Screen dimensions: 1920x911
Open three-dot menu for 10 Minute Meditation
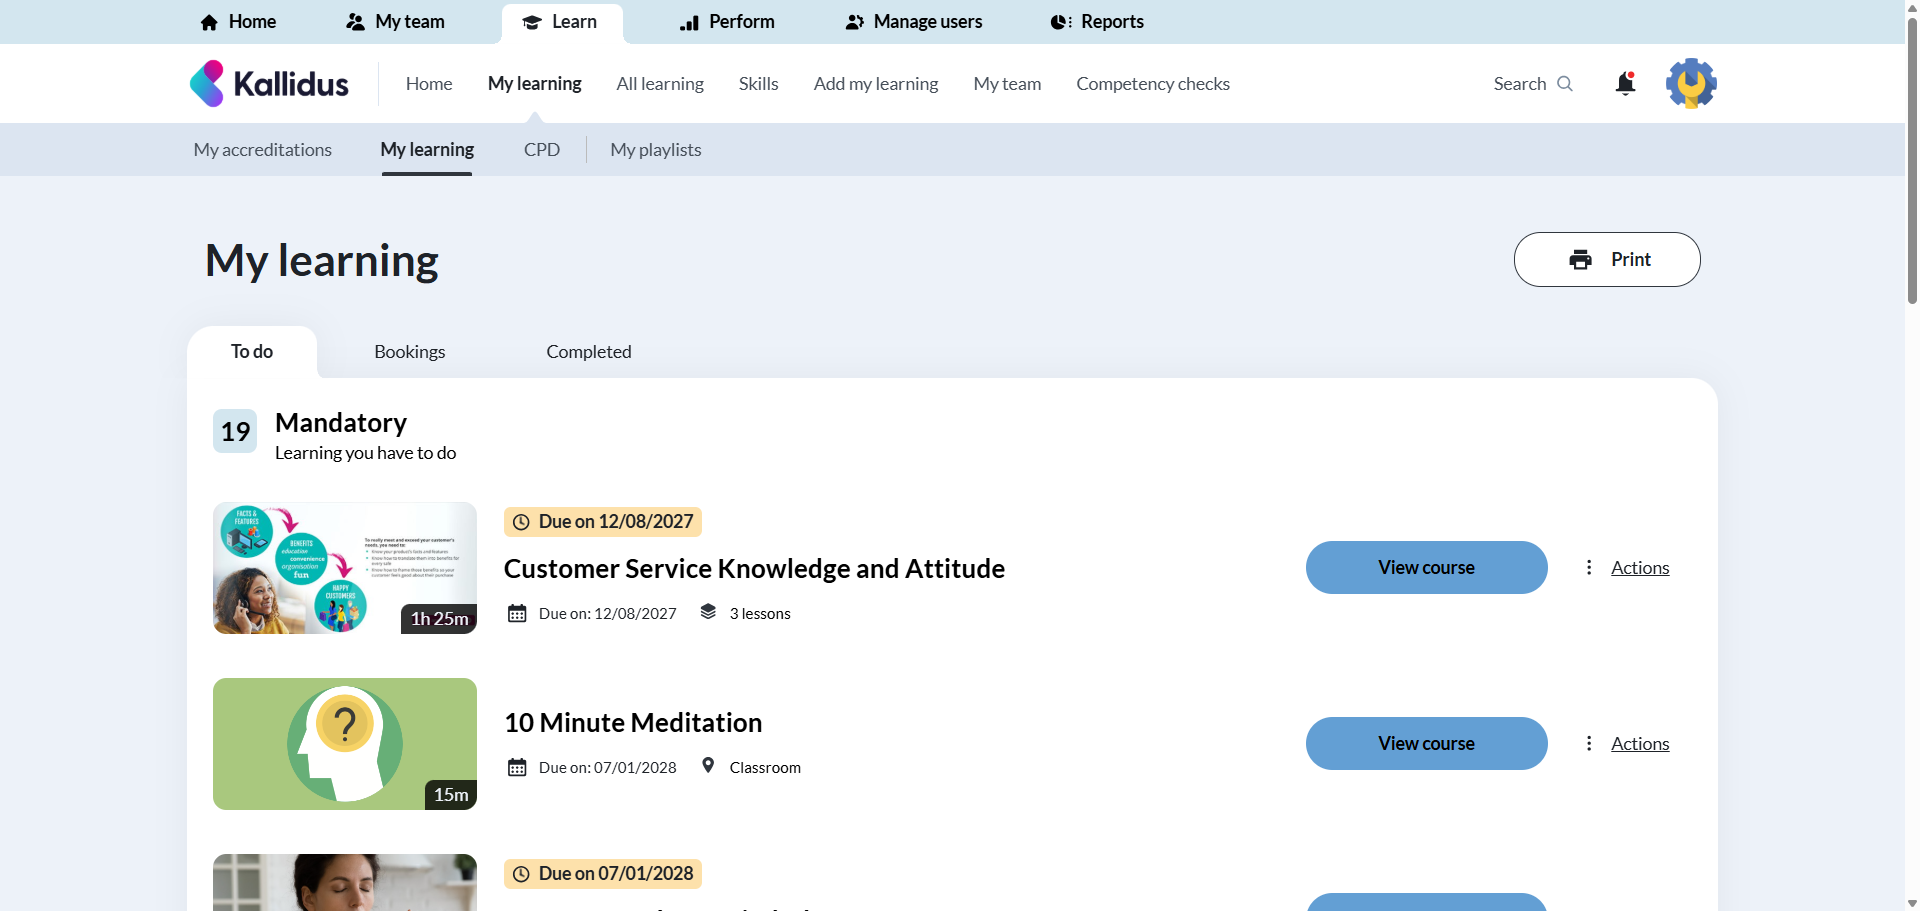(x=1589, y=744)
